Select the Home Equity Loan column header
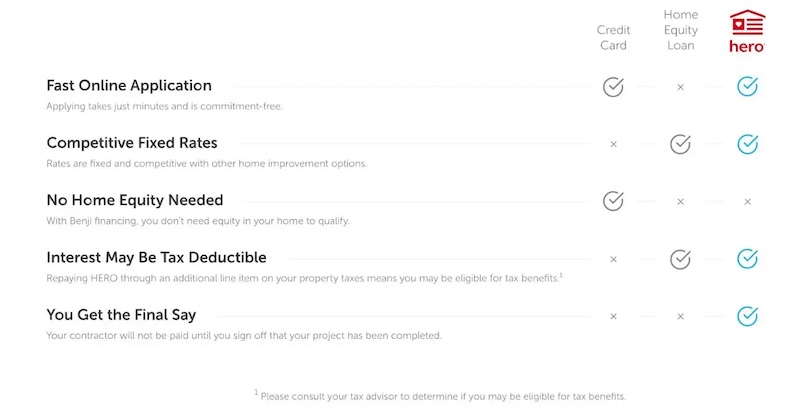The height and width of the screenshot is (414, 800). (x=681, y=30)
